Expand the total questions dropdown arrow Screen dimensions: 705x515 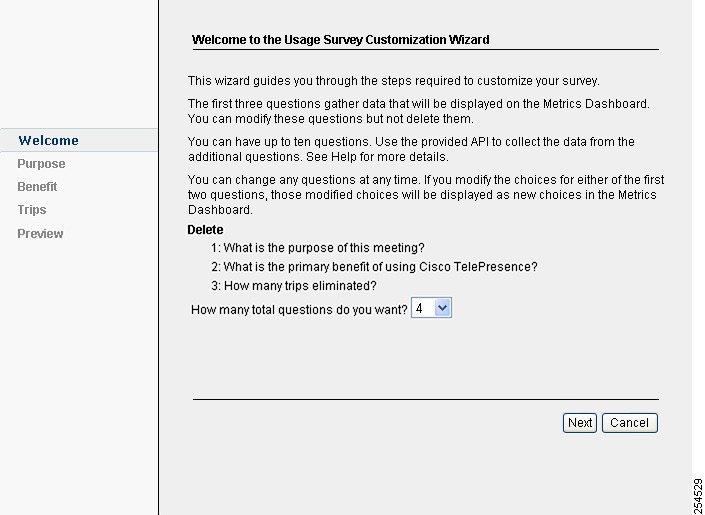(442, 308)
